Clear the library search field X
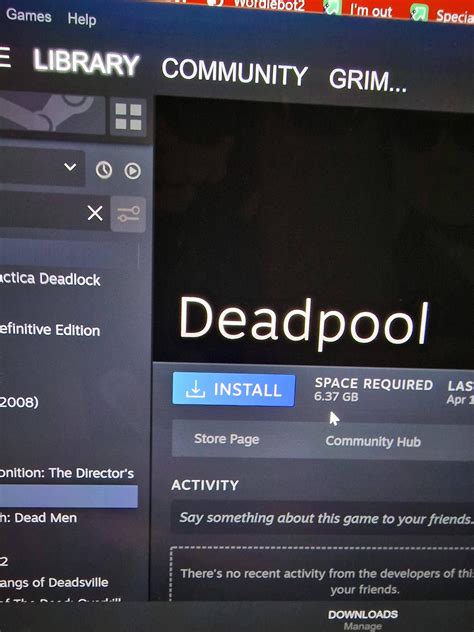The height and width of the screenshot is (632, 474). click(95, 213)
